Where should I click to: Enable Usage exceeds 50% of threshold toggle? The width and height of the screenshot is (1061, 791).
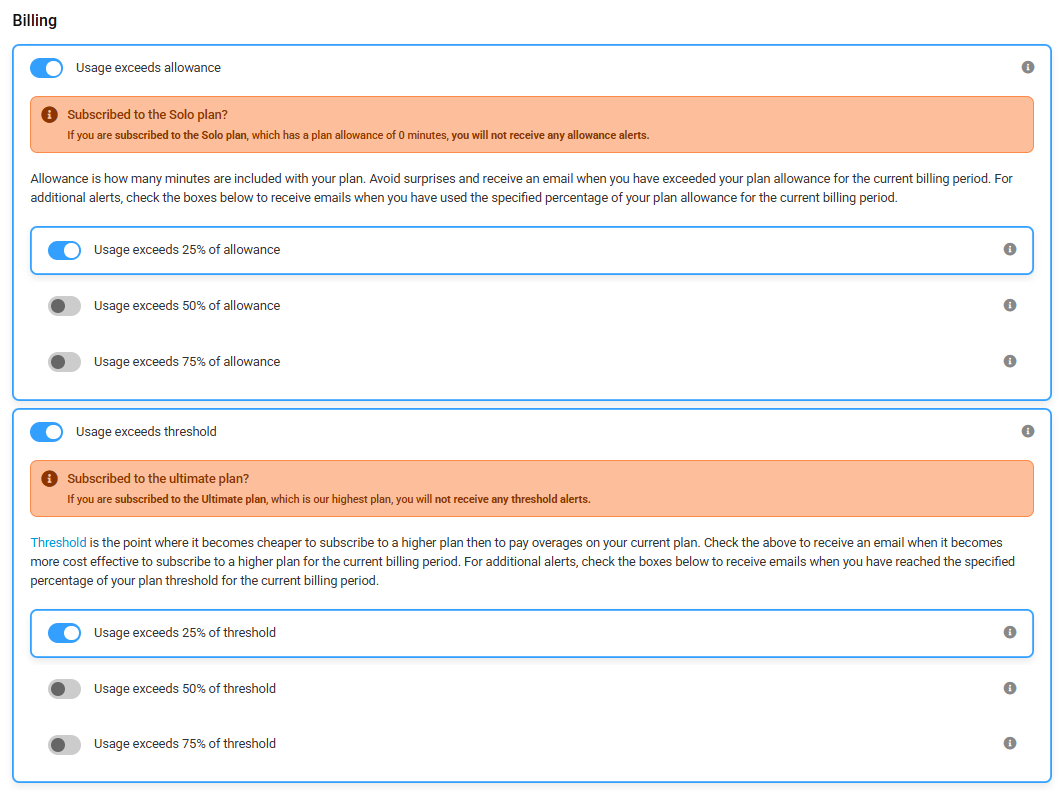(x=64, y=689)
